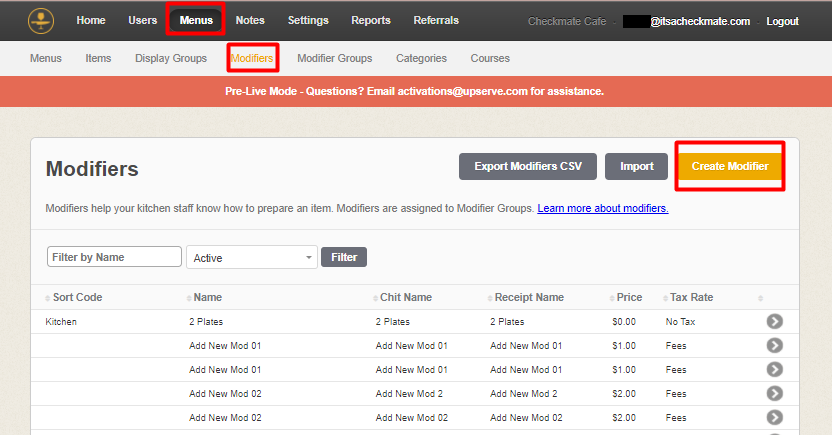The width and height of the screenshot is (832, 435).
Task: Sort by Chit Name column header
Action: coord(406,297)
